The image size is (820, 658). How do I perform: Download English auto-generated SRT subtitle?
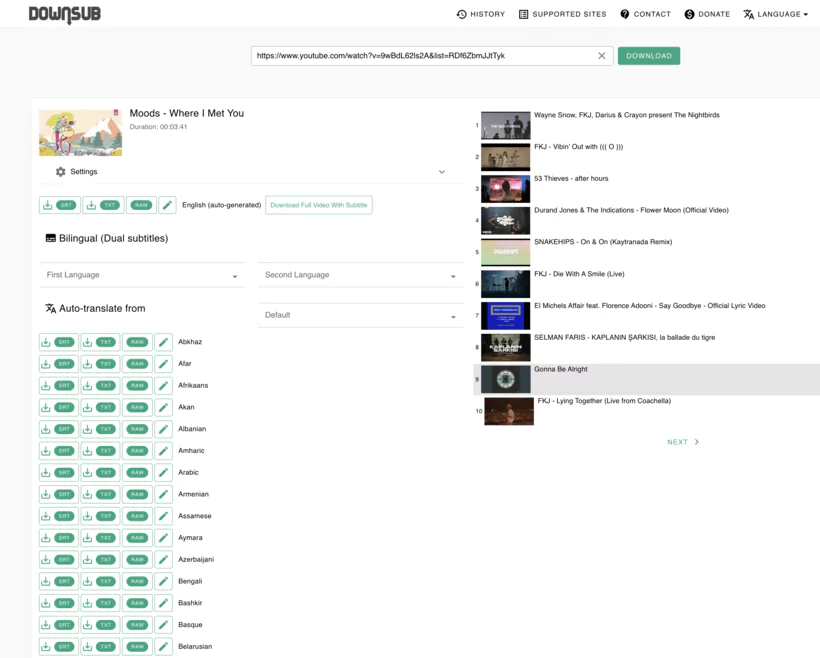60,205
